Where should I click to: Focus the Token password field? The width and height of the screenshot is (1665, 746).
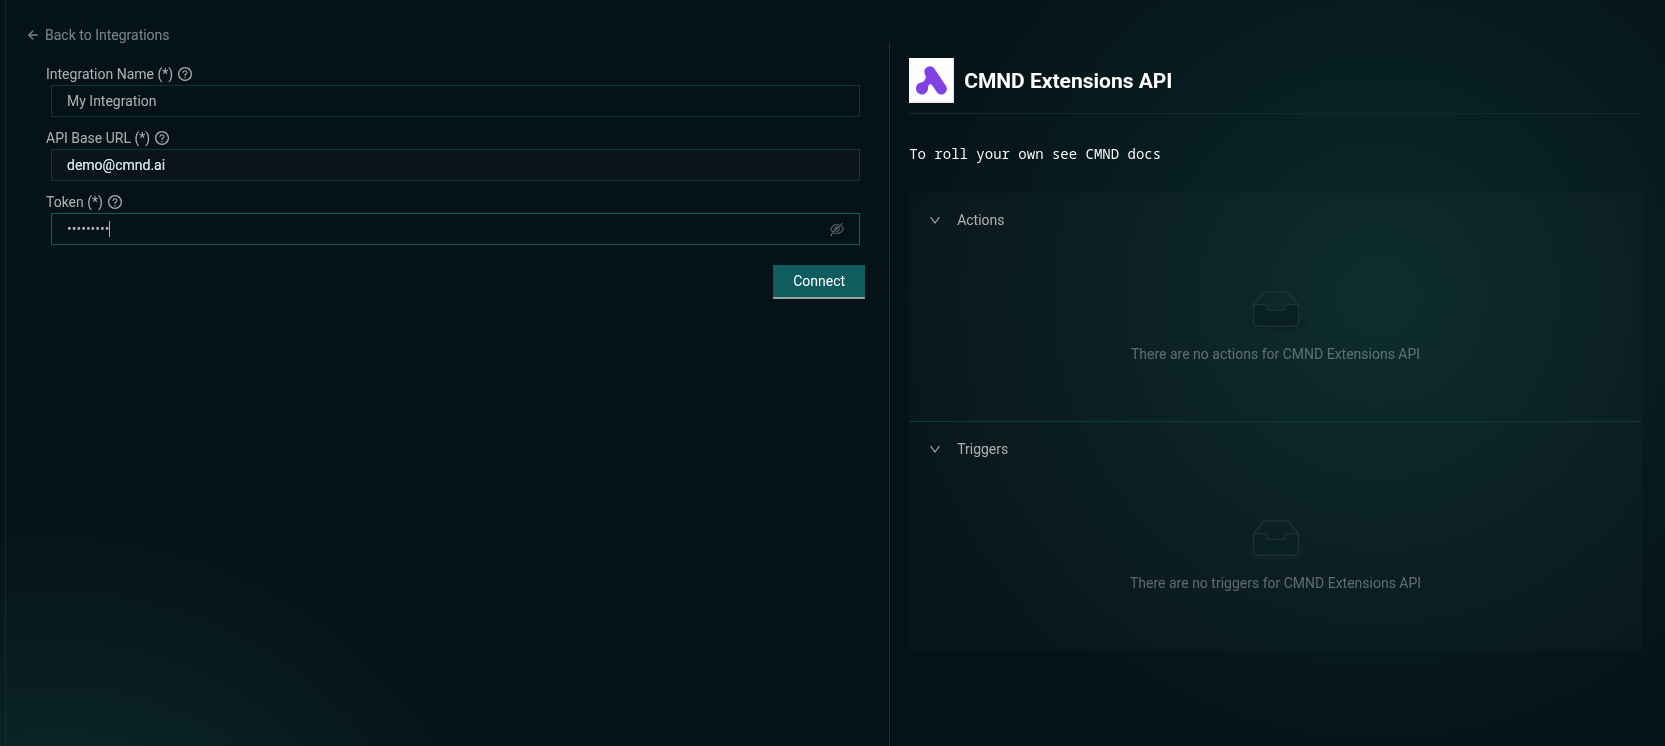point(455,229)
